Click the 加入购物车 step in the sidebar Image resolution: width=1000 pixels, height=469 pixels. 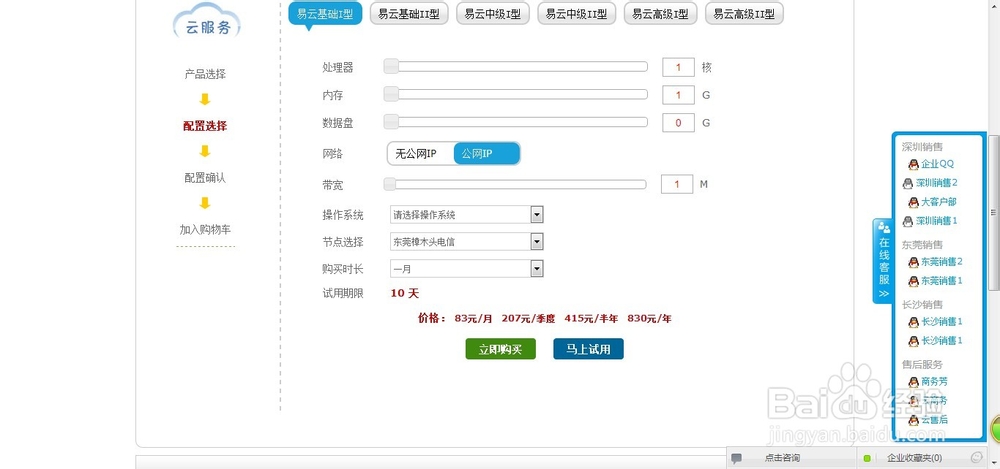[205, 230]
